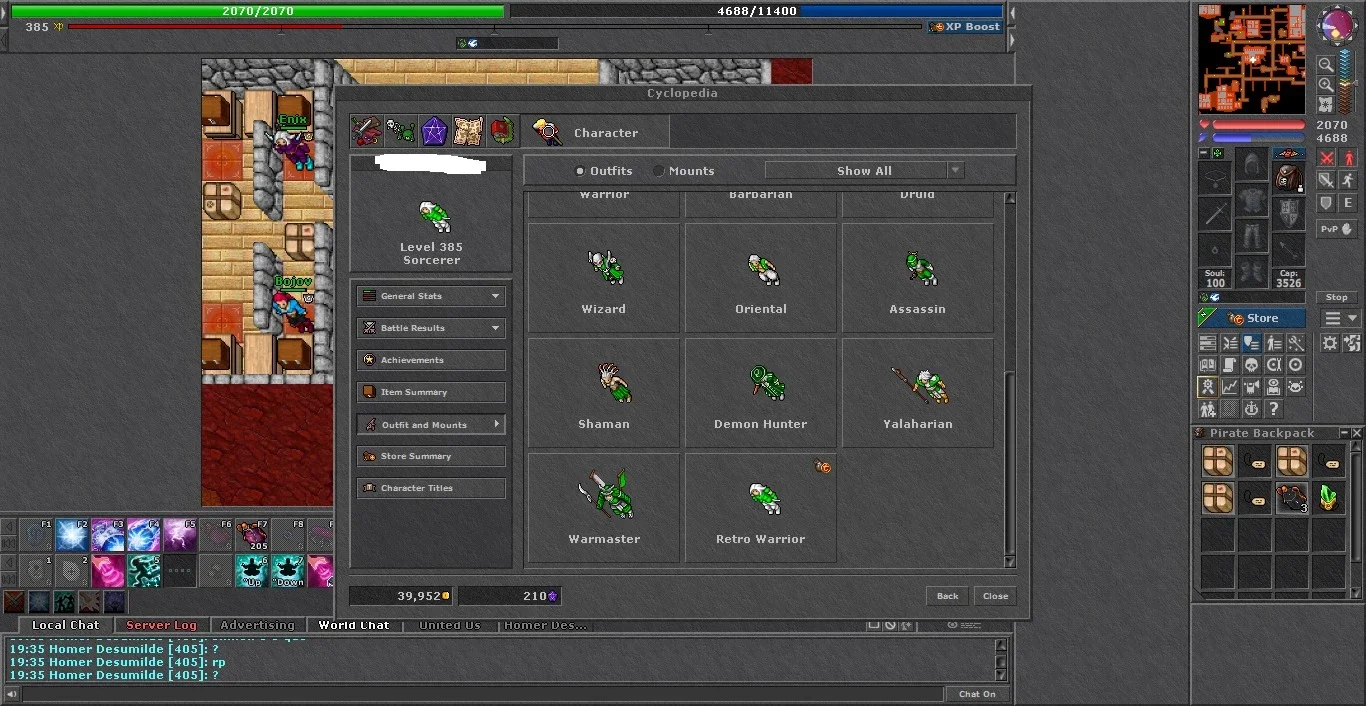Select the Retro Warrior outfit
Image resolution: width=1366 pixels, height=706 pixels.
761,508
